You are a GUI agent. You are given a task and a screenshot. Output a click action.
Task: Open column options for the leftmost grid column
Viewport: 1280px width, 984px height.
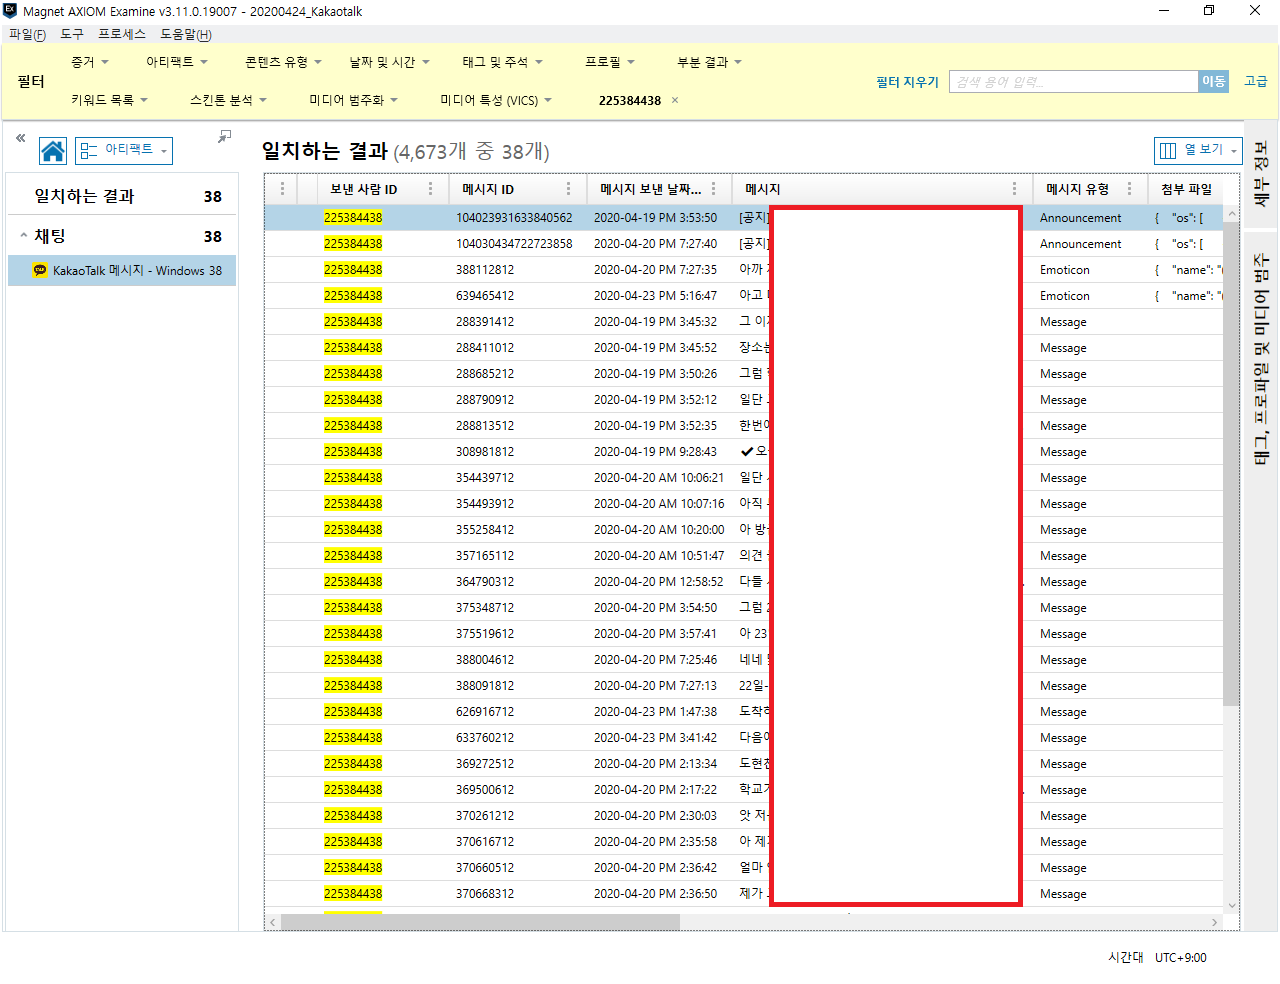point(283,189)
